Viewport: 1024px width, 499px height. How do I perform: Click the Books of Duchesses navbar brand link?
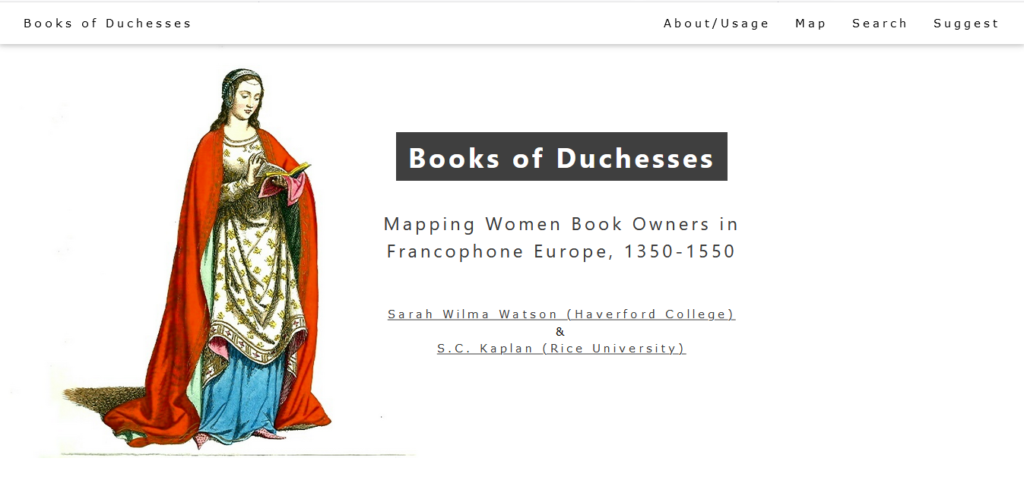click(x=107, y=23)
